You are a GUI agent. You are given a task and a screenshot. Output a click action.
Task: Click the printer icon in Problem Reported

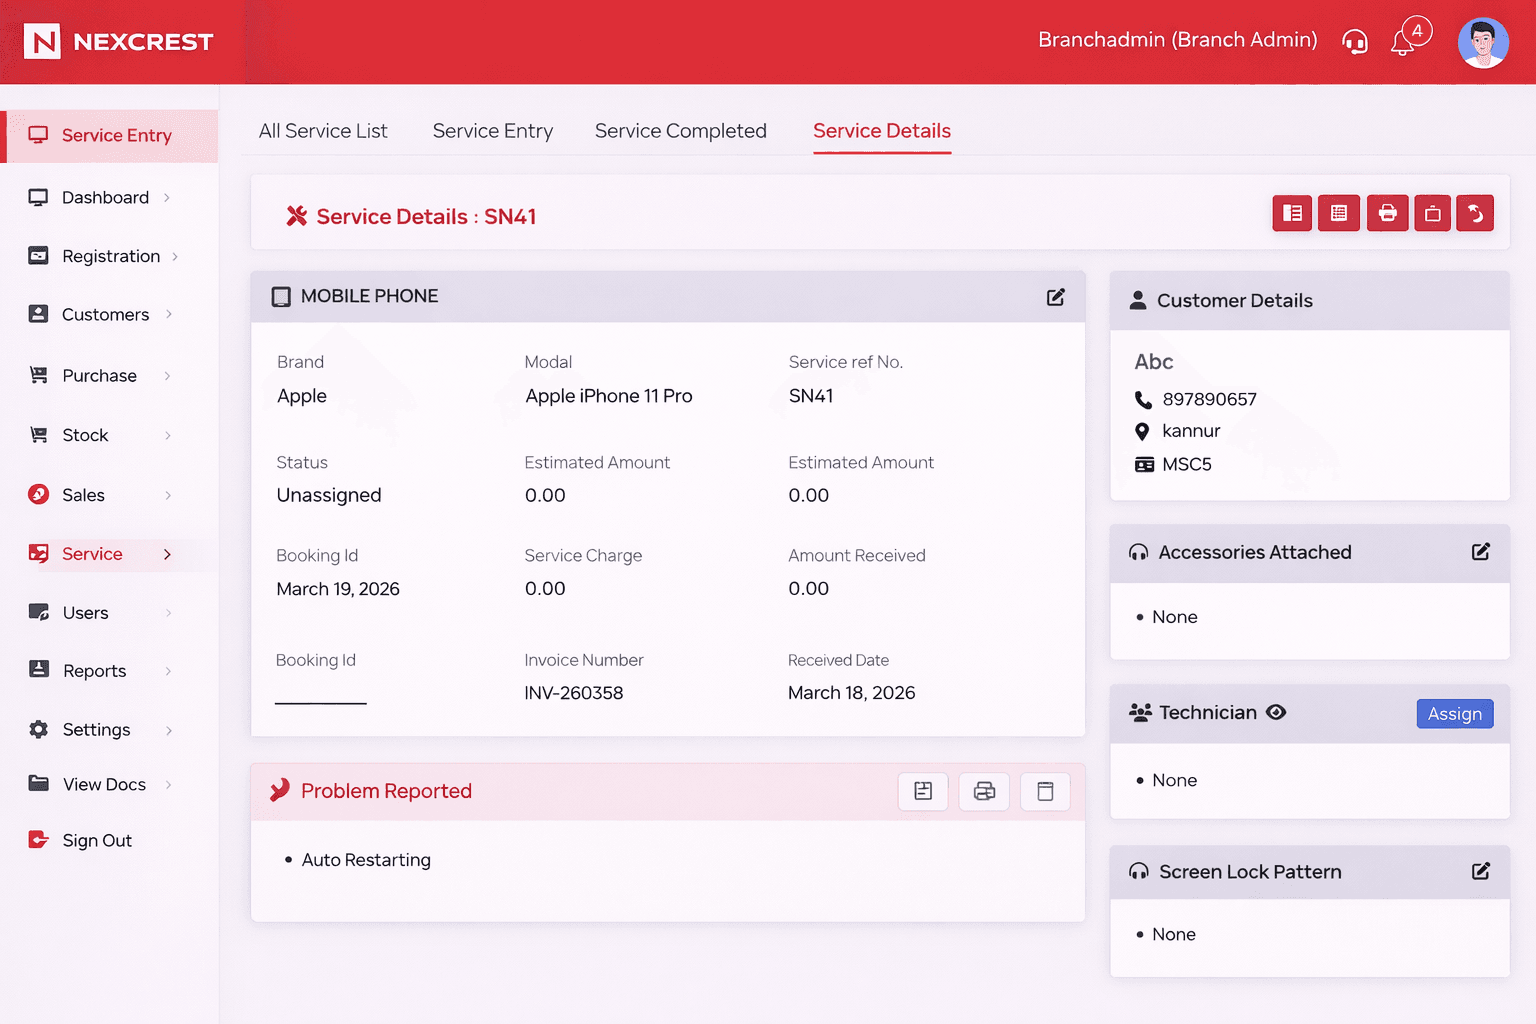(x=984, y=791)
